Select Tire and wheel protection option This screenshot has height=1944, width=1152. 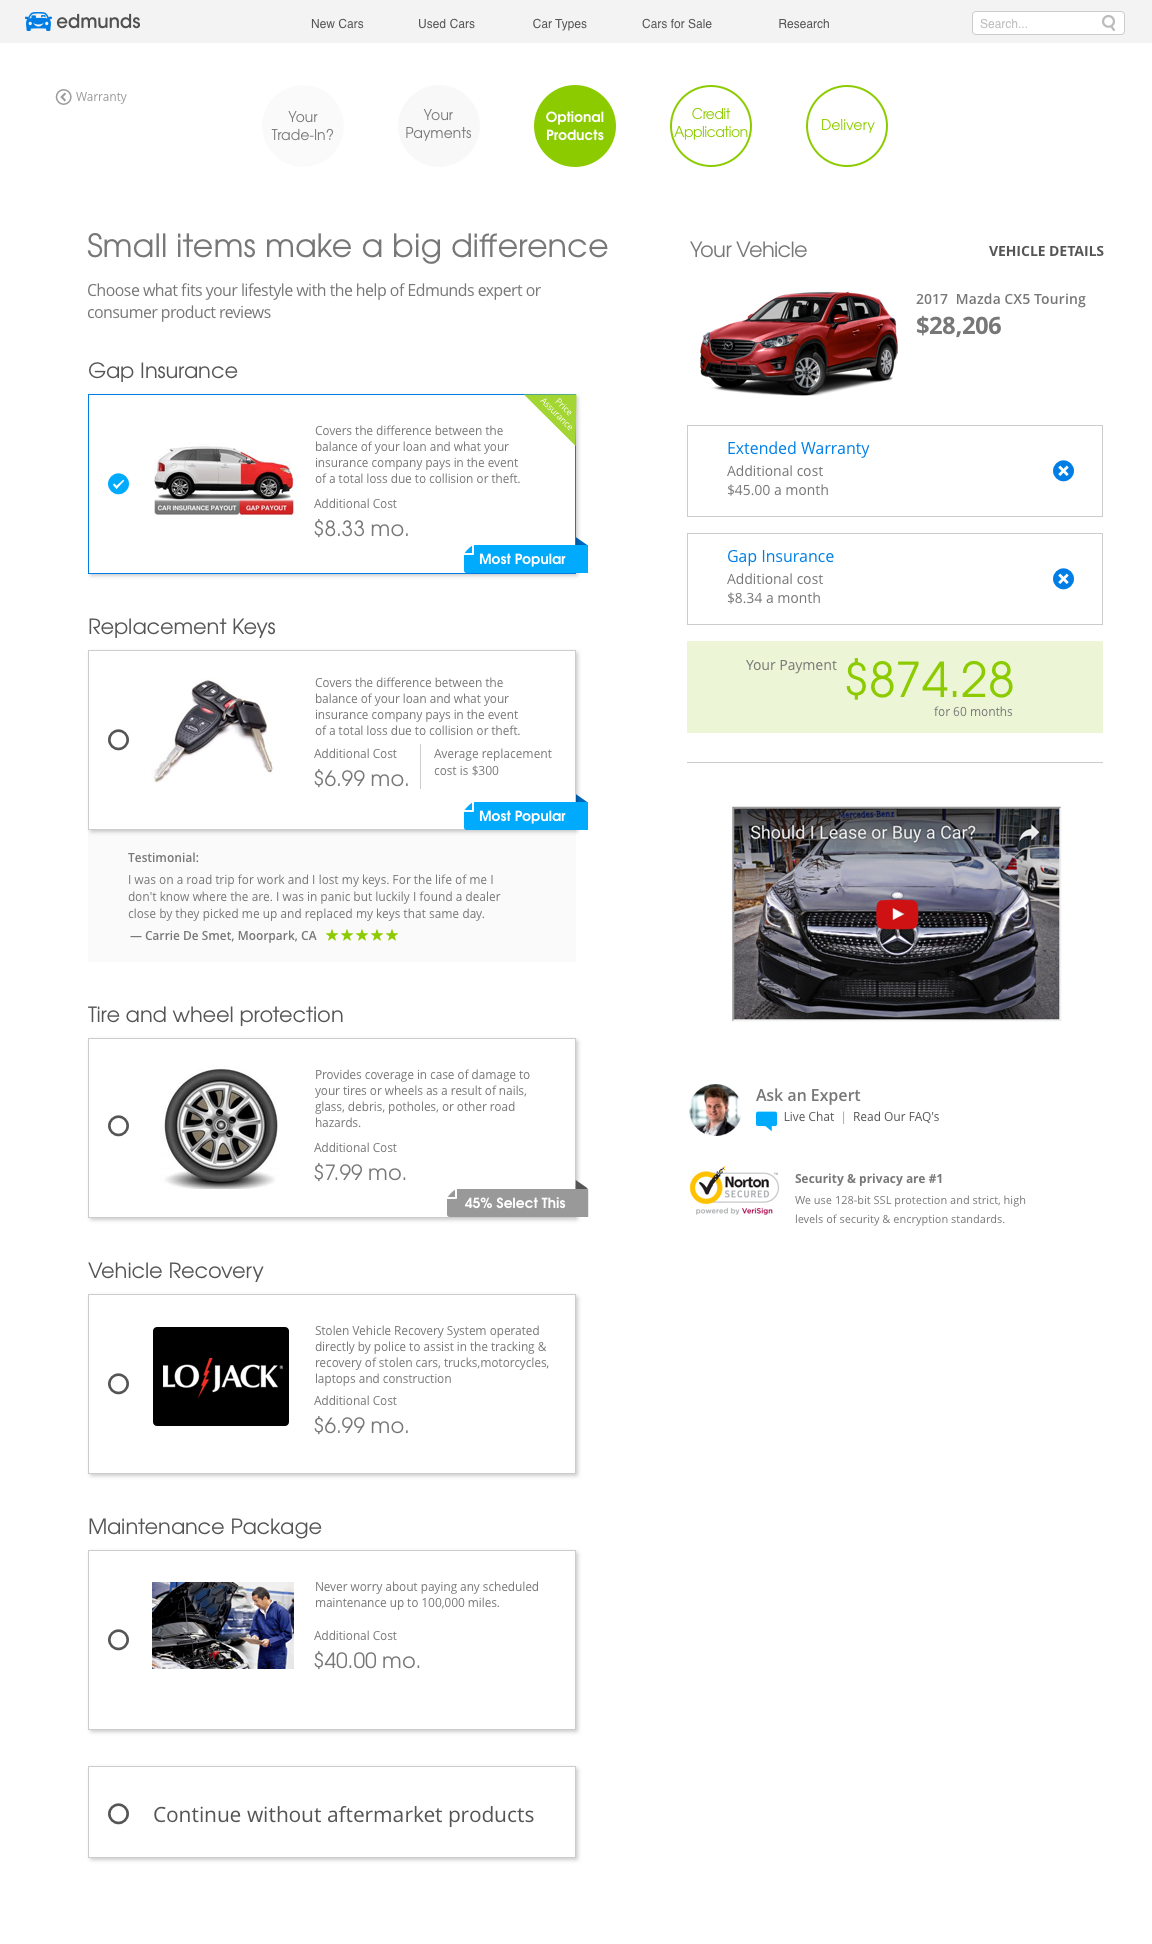(x=118, y=1126)
